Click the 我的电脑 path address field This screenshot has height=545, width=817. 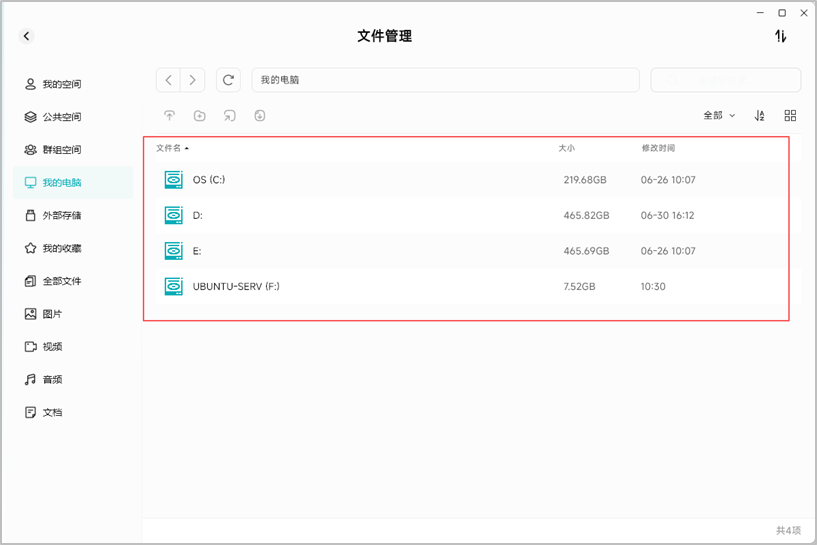(x=445, y=80)
